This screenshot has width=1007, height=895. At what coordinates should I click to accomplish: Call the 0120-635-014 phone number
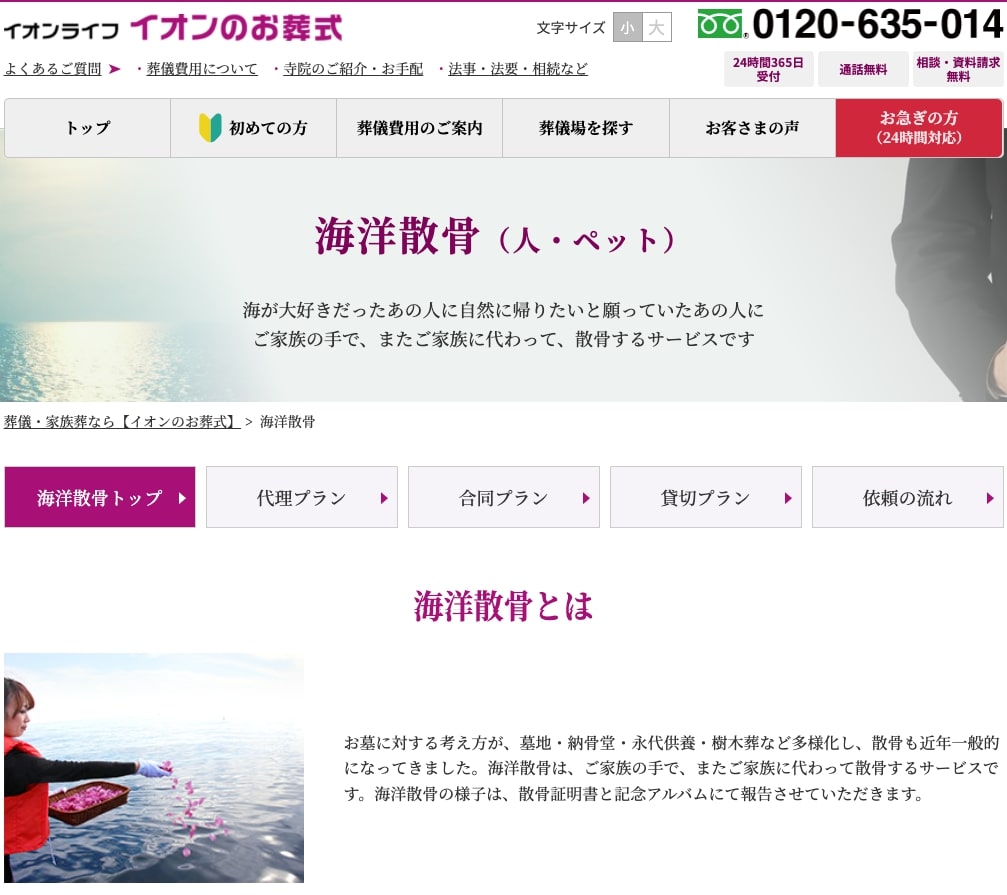tap(877, 25)
